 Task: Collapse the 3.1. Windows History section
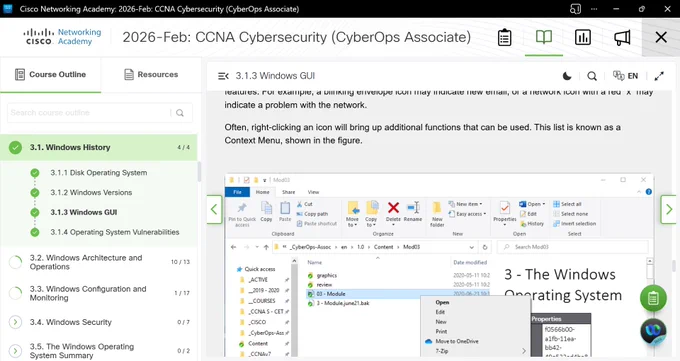(x=98, y=148)
